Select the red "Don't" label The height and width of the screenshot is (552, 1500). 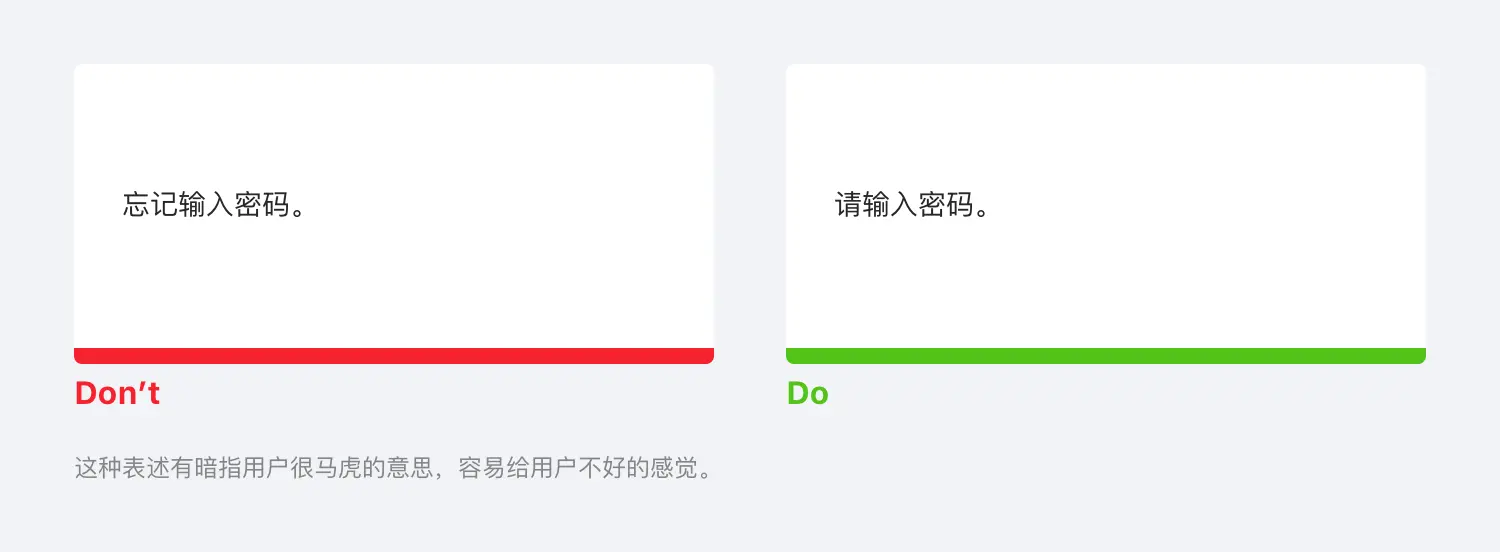coord(117,393)
